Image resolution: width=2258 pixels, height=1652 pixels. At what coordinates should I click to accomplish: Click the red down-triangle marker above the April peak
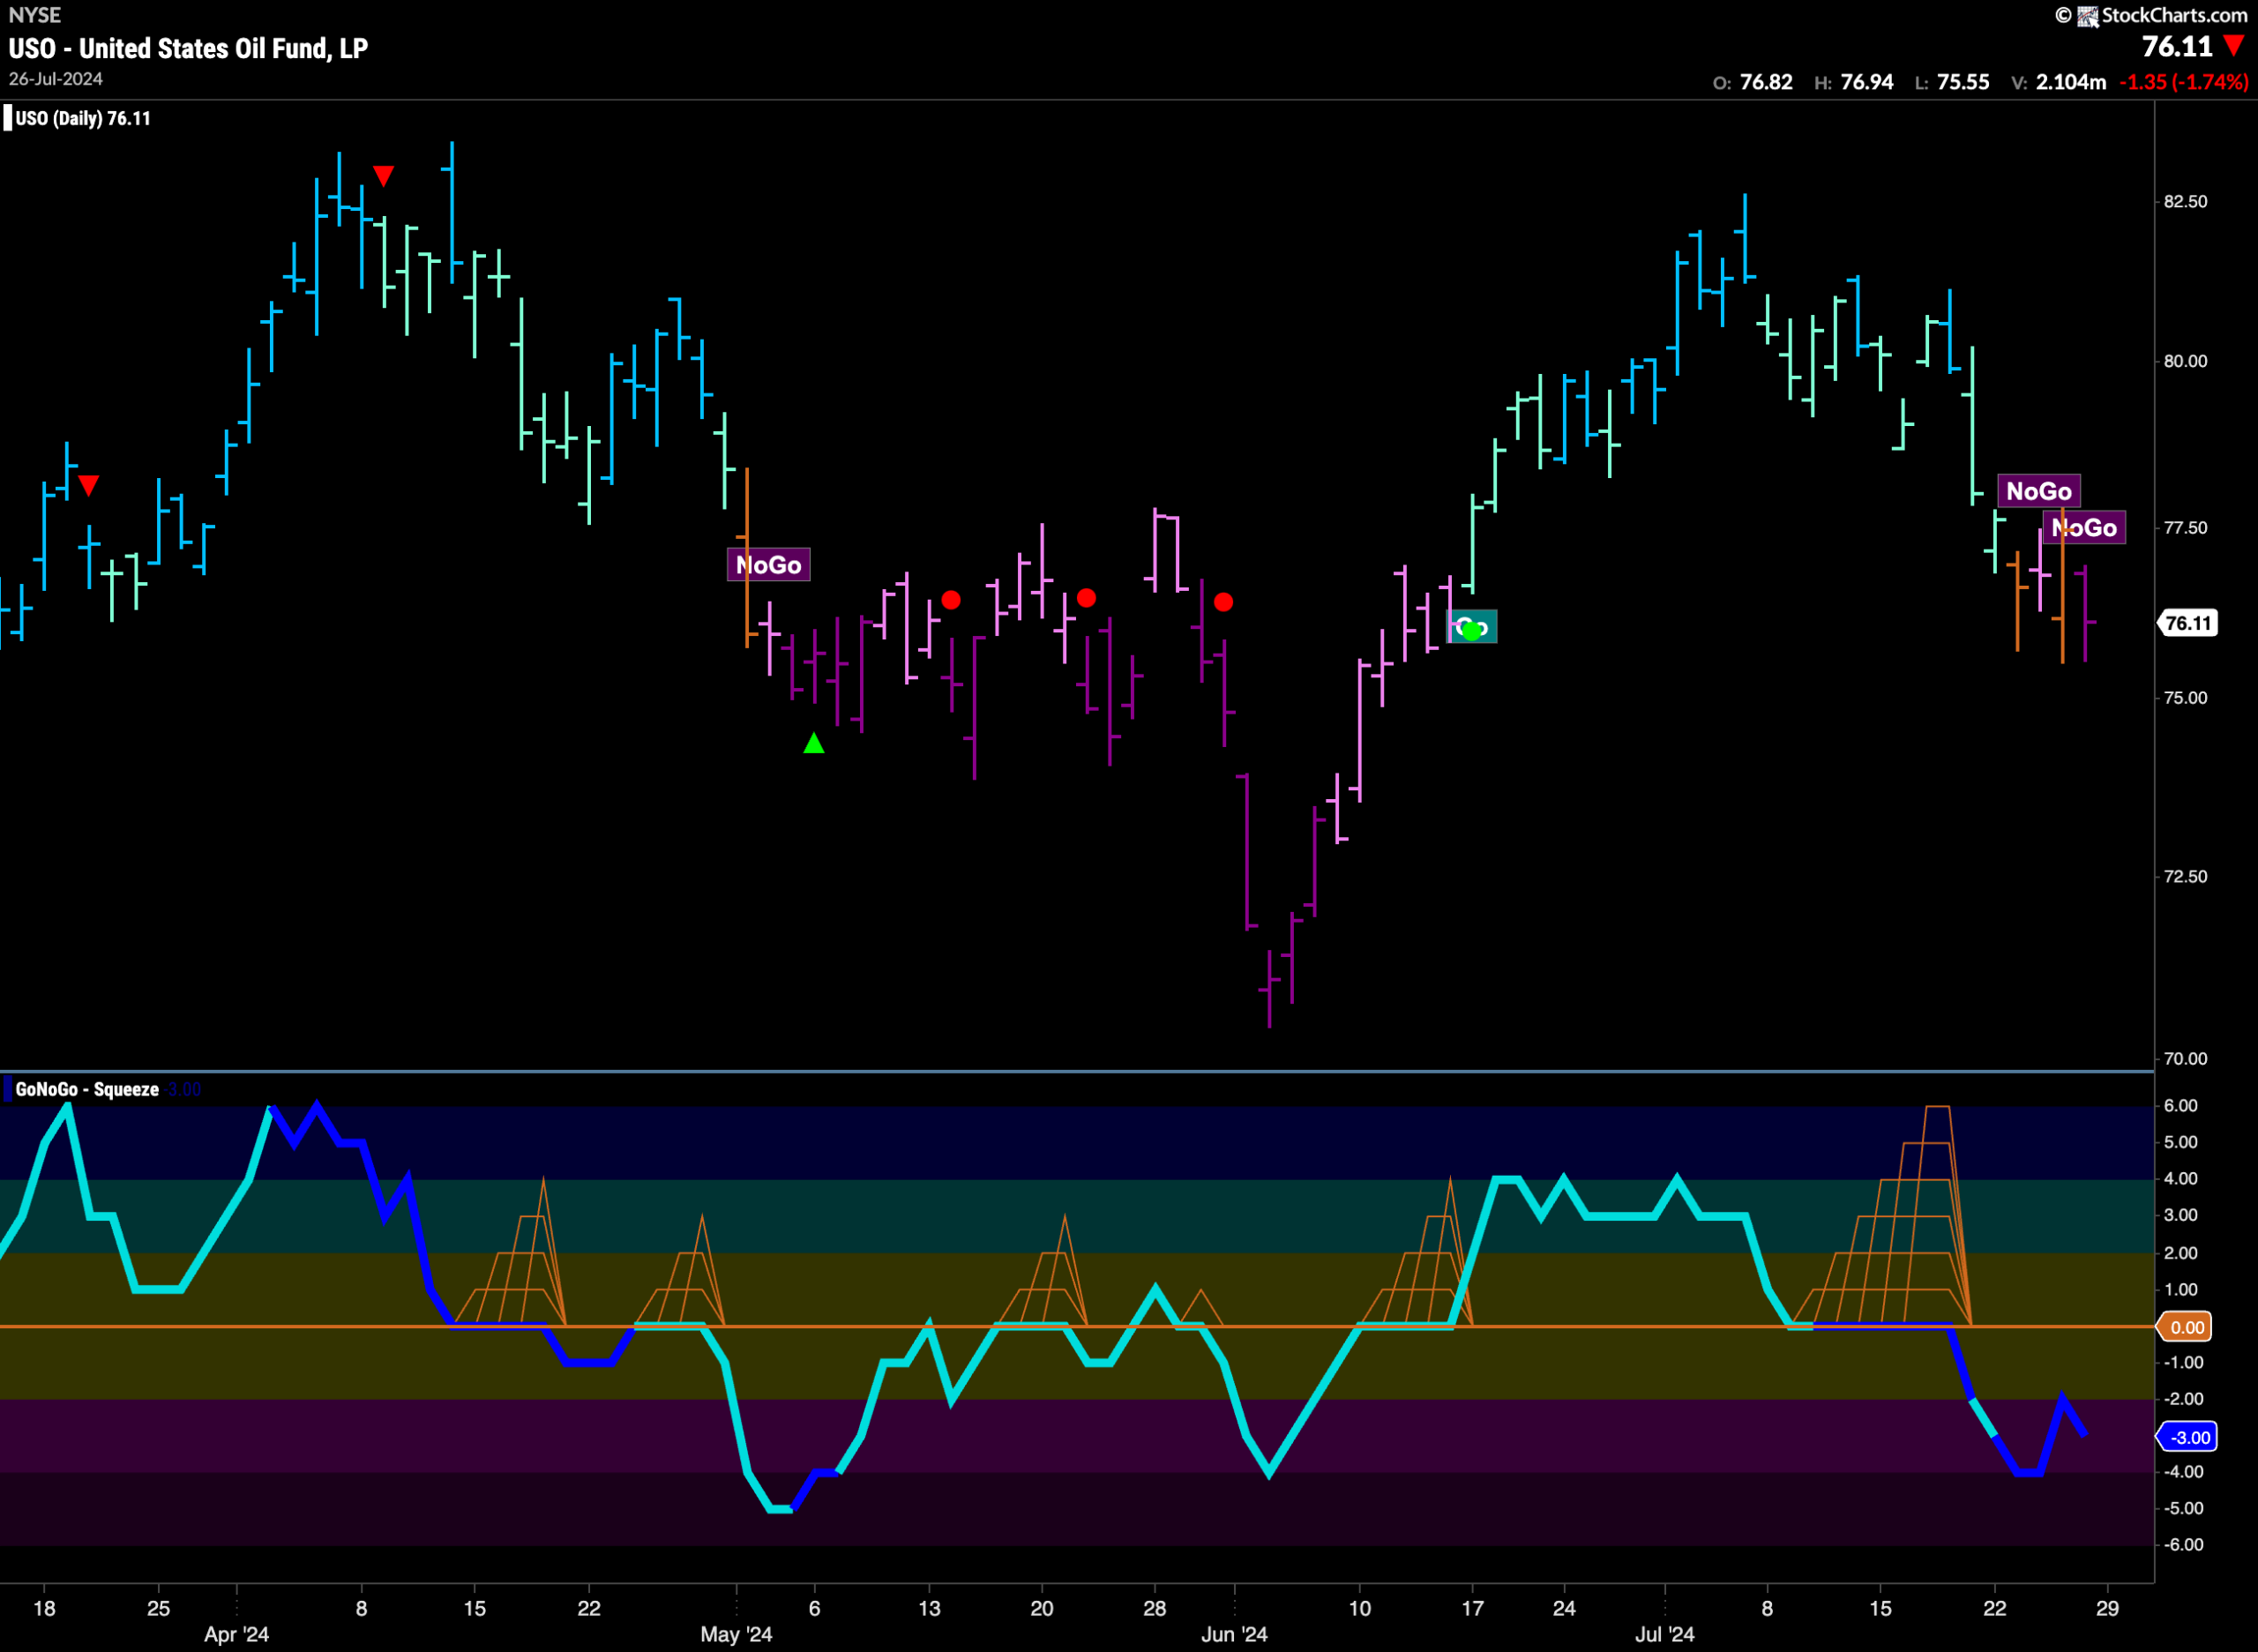383,176
